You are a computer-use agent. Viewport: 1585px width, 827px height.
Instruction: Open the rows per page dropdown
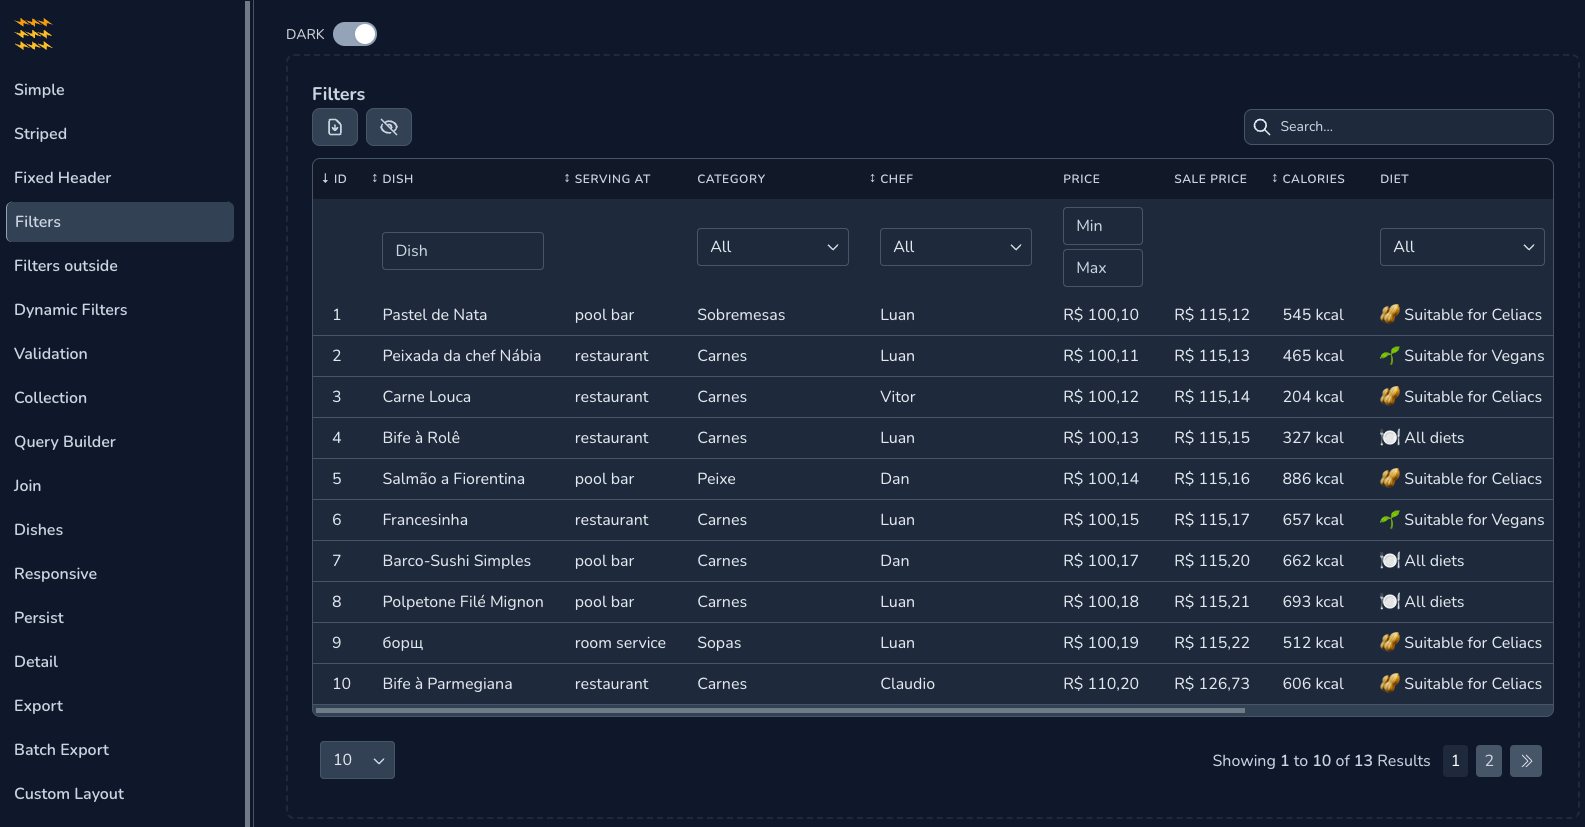click(x=357, y=760)
